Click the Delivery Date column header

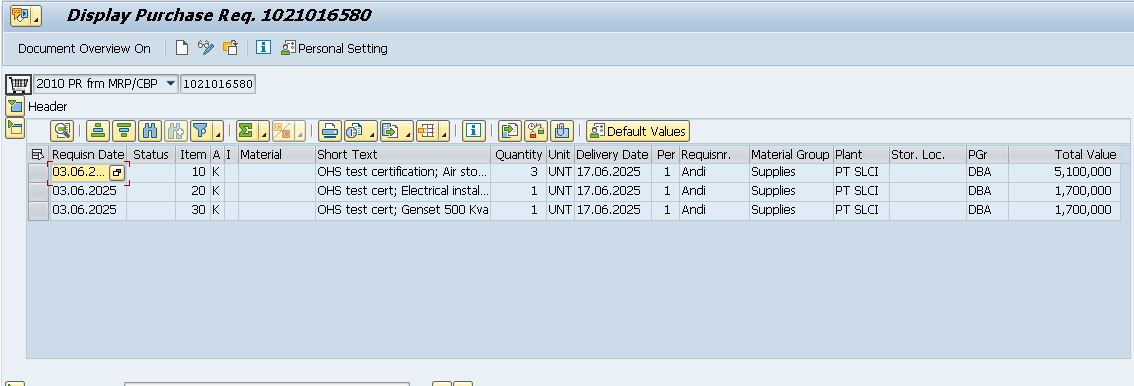[x=613, y=155]
